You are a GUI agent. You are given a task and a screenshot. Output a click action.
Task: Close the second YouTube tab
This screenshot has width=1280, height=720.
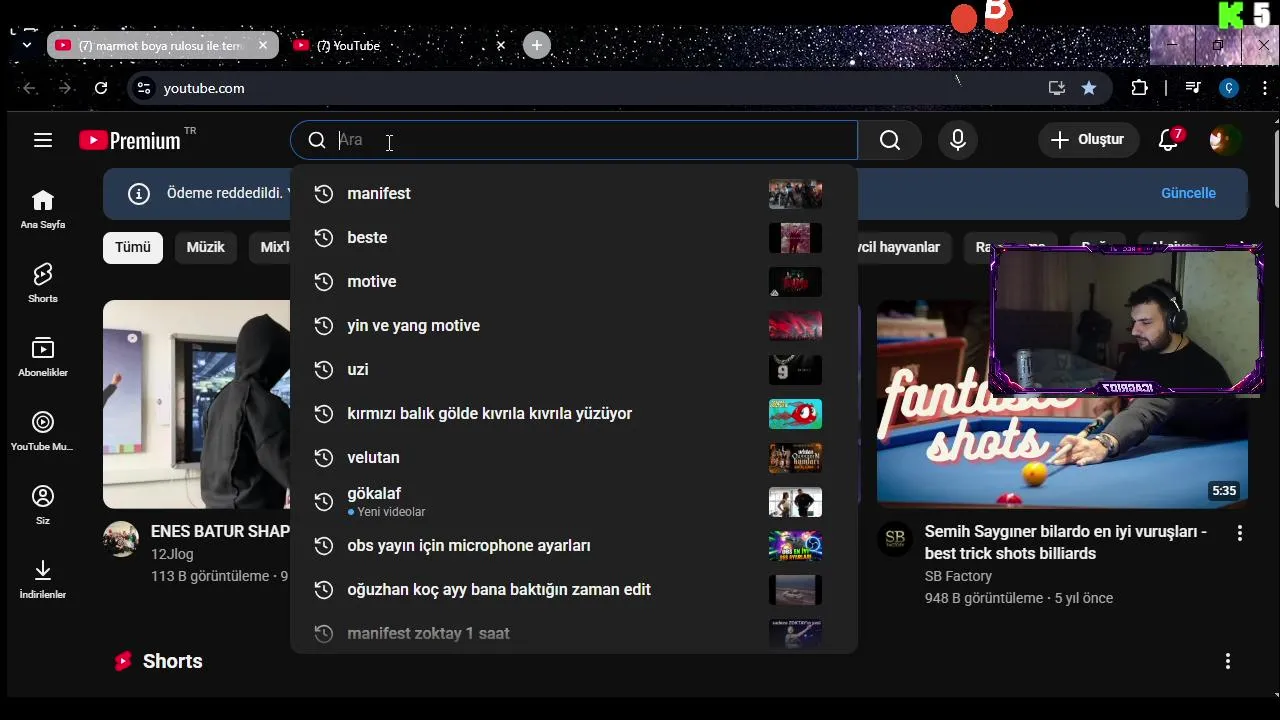click(501, 45)
